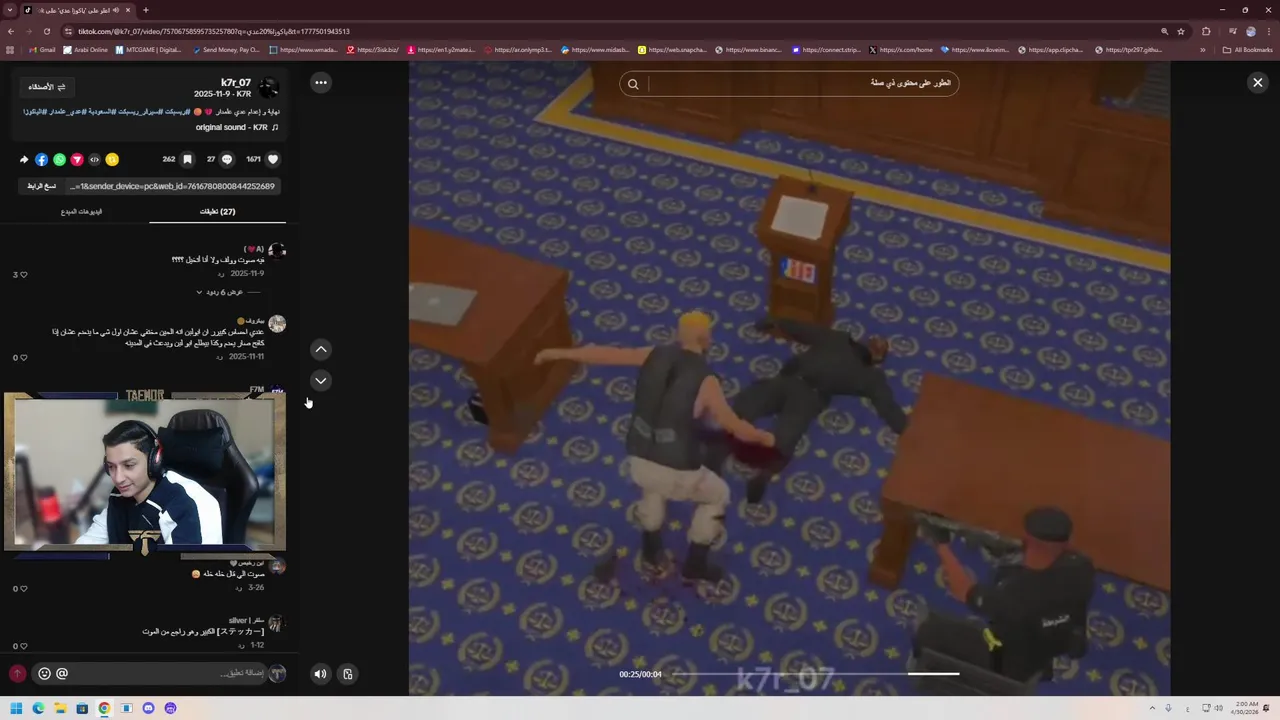Viewport: 1280px width, 720px height.
Task: Go to previous video with up chevron
Action: [x=320, y=349]
